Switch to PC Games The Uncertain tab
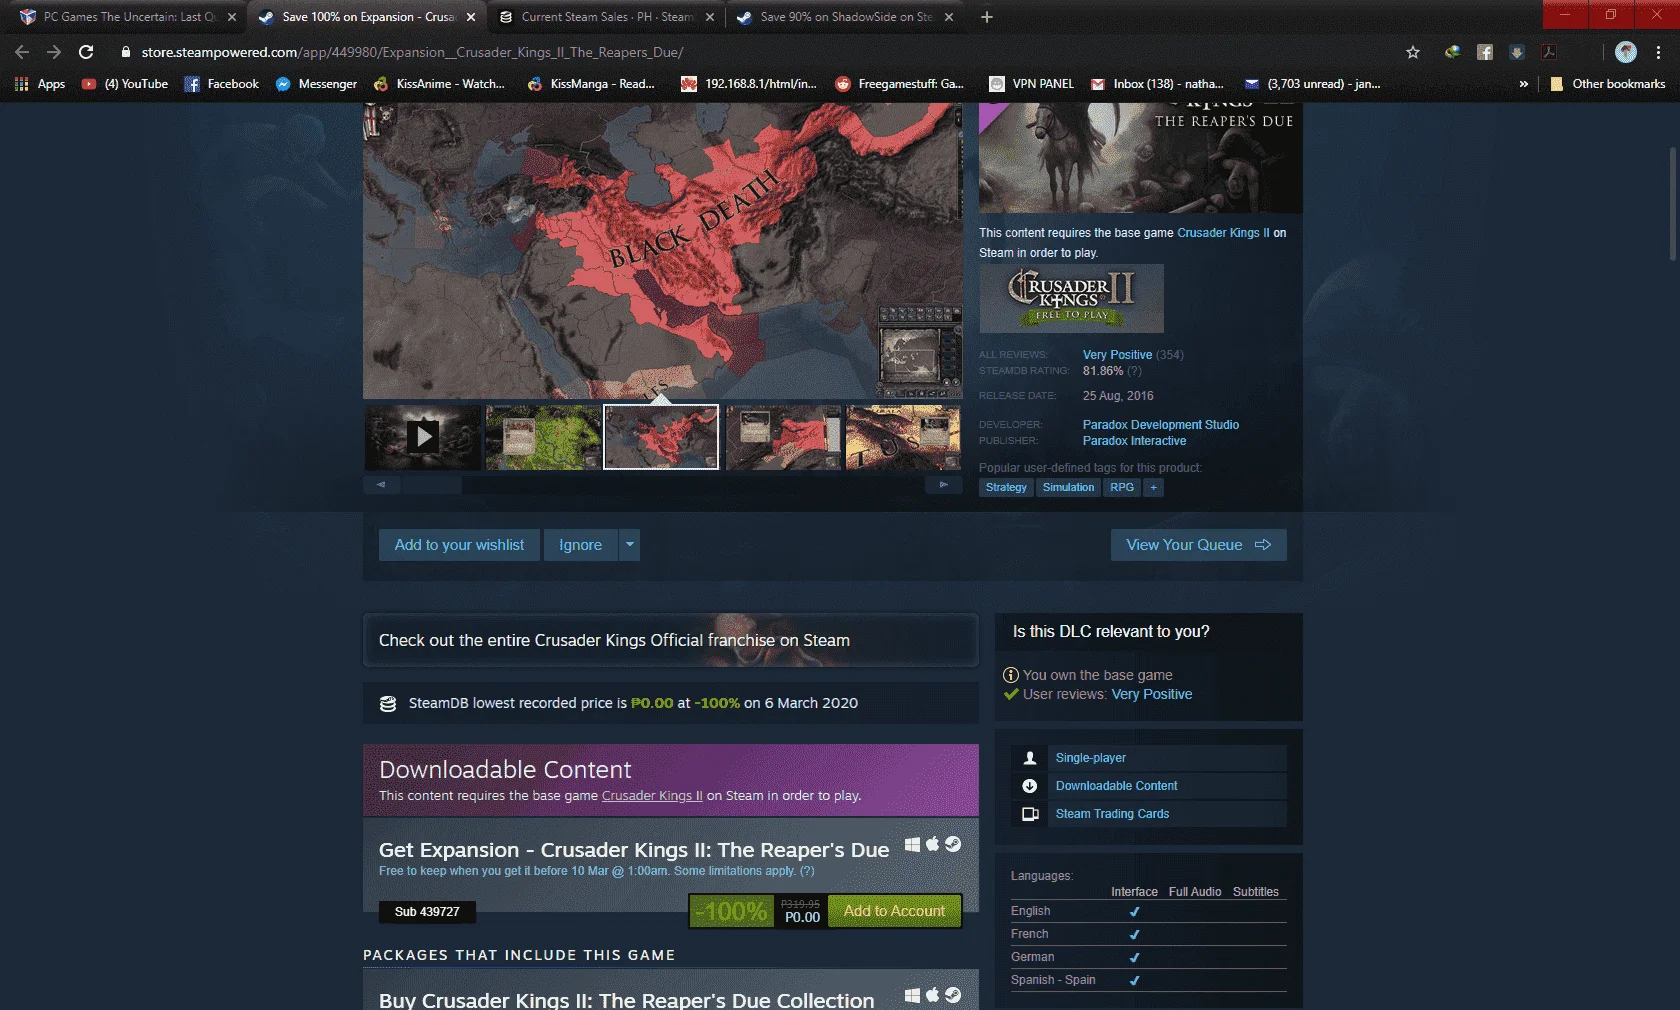 [128, 17]
